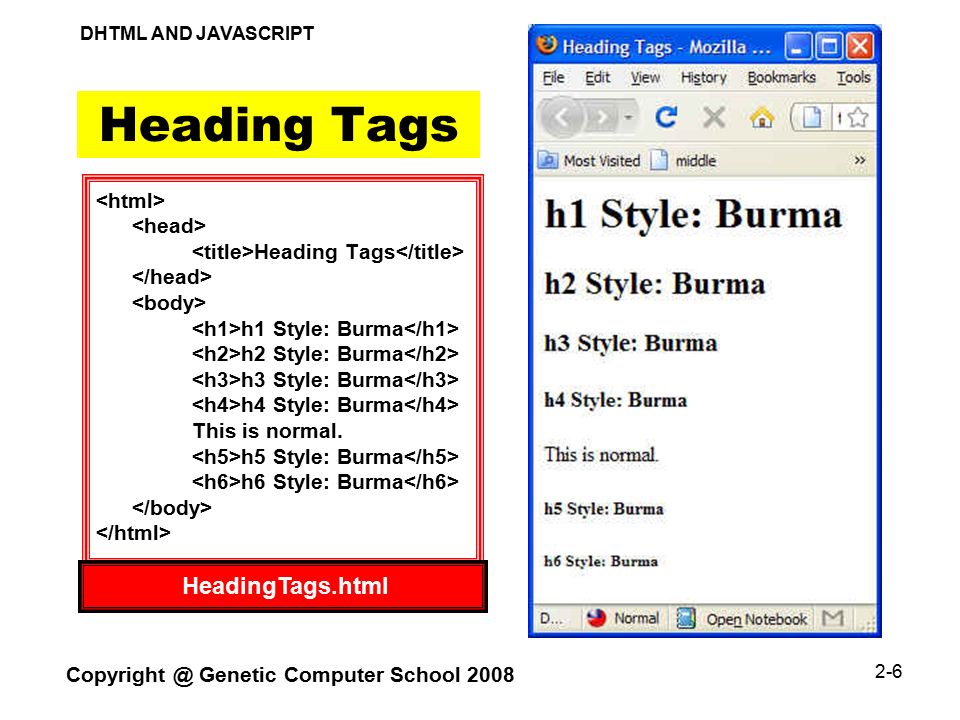Image resolution: width=960 pixels, height=720 pixels.
Task: Open the Edit menu in Firefox
Action: point(598,78)
